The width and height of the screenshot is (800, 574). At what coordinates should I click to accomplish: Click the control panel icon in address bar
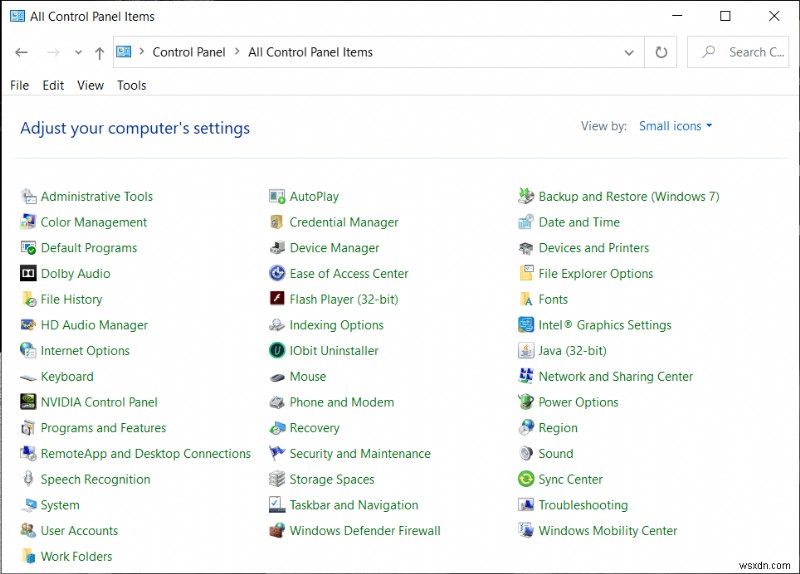[x=123, y=52]
